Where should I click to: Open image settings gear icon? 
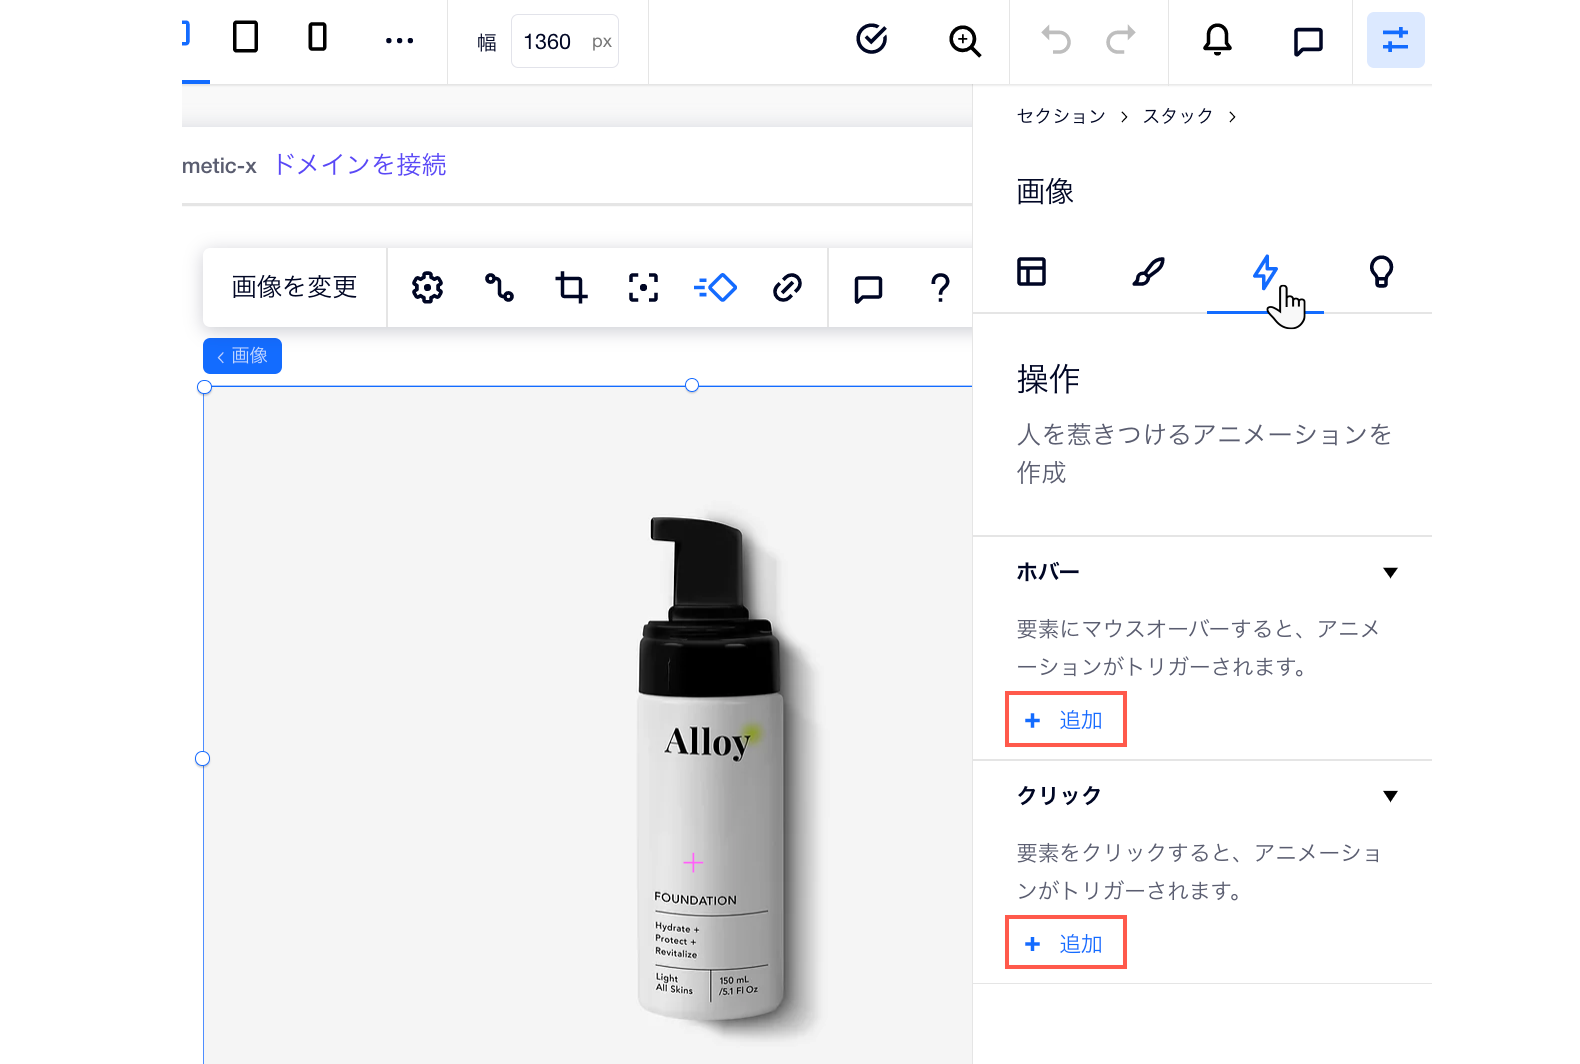[x=427, y=288]
